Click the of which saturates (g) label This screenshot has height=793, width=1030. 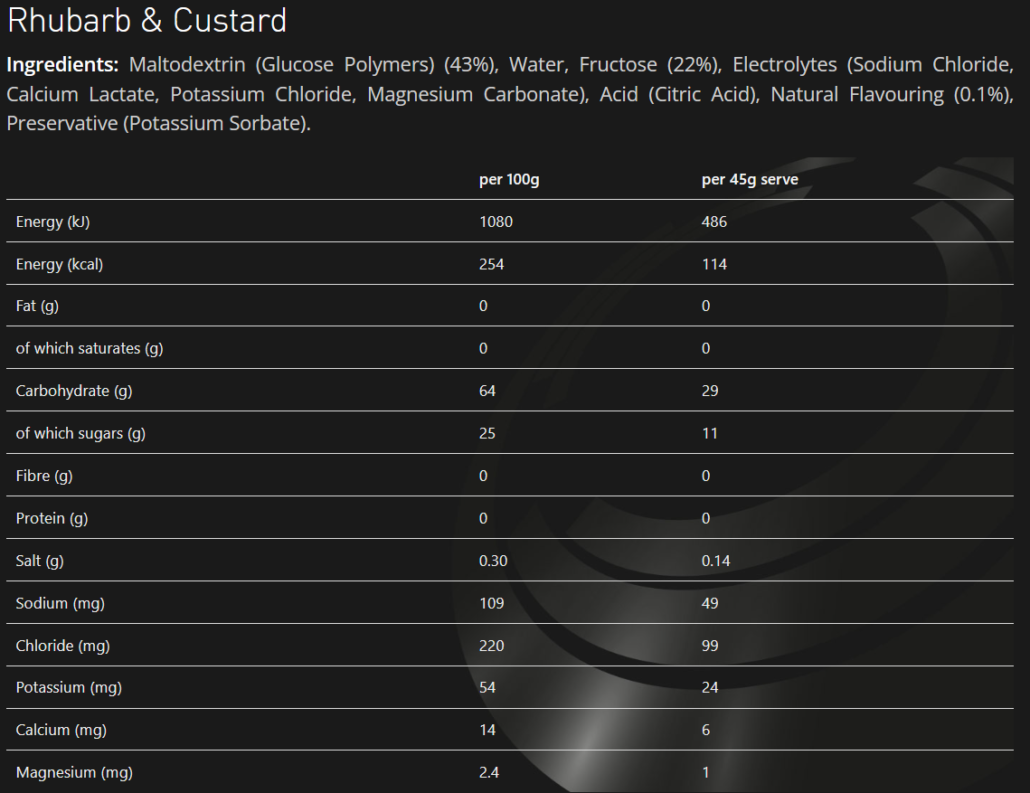point(89,349)
